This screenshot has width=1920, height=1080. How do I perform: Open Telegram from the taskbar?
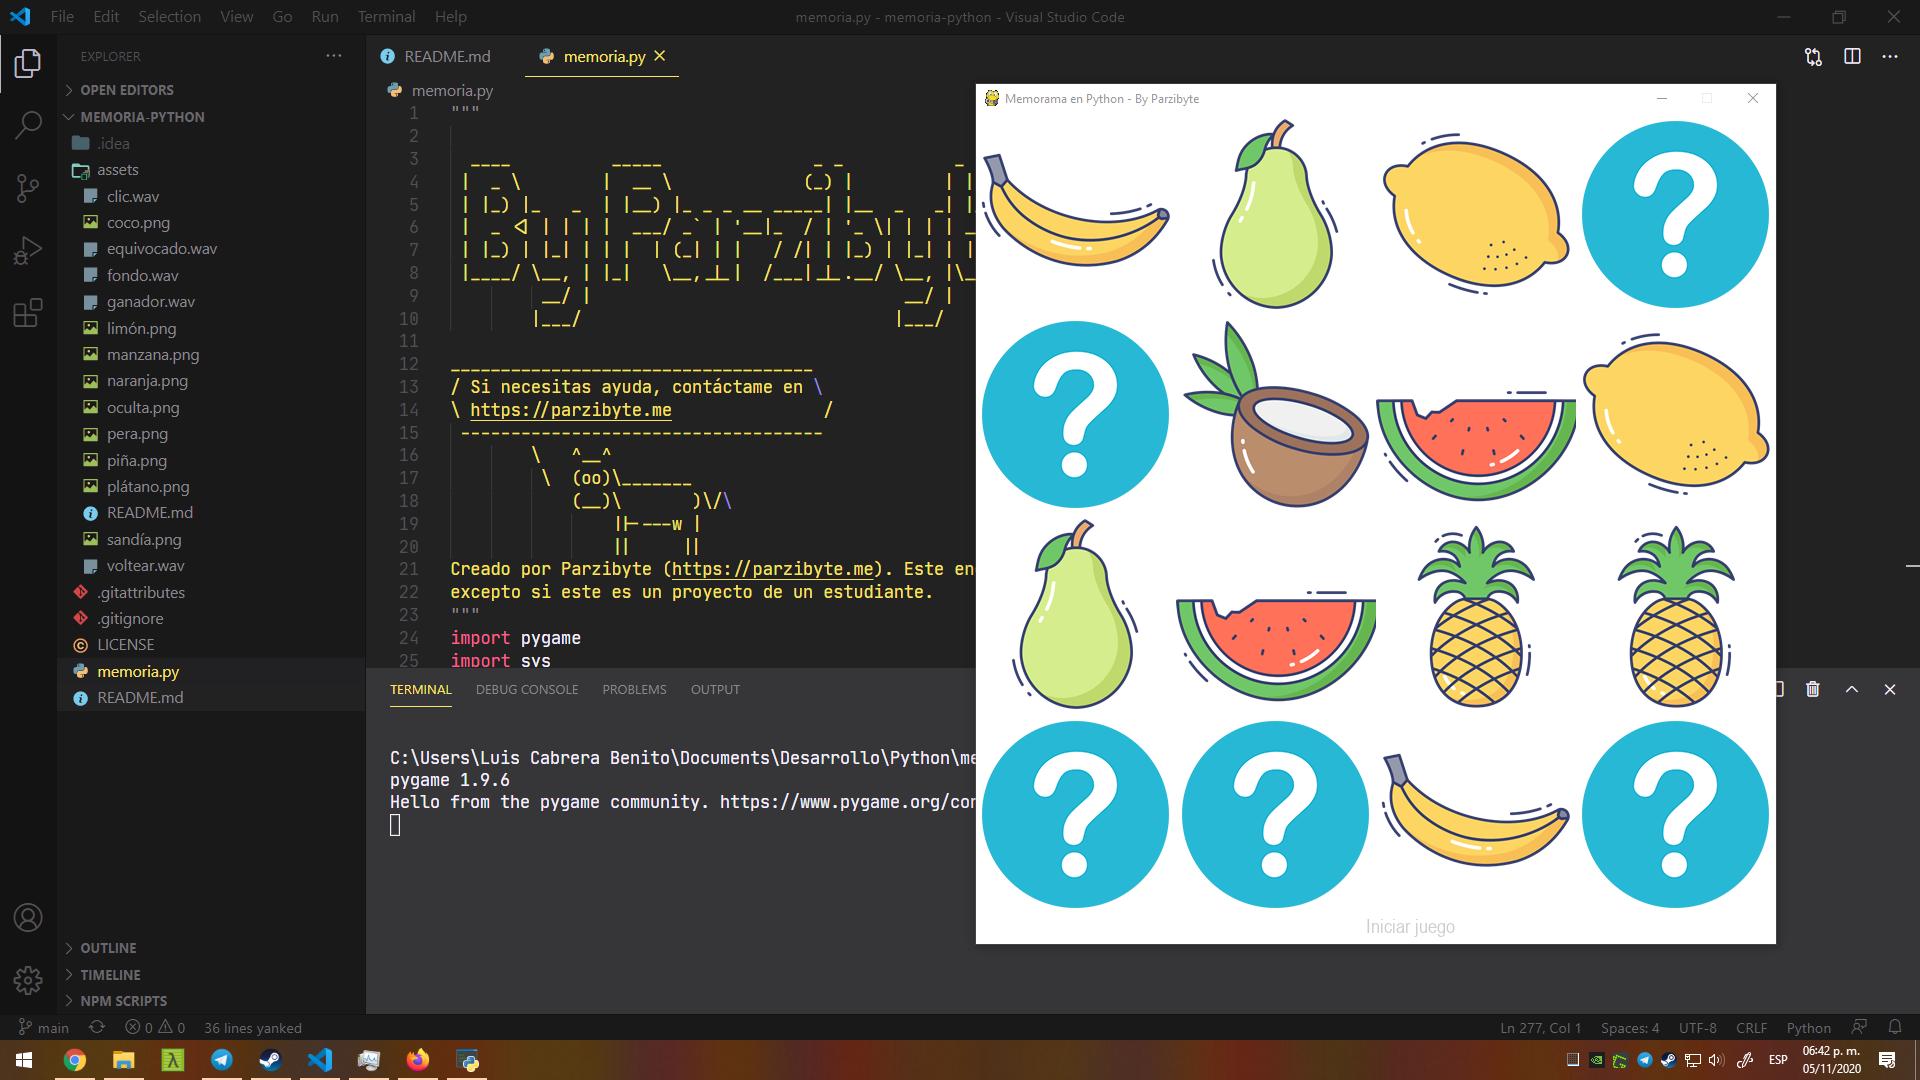221,1060
